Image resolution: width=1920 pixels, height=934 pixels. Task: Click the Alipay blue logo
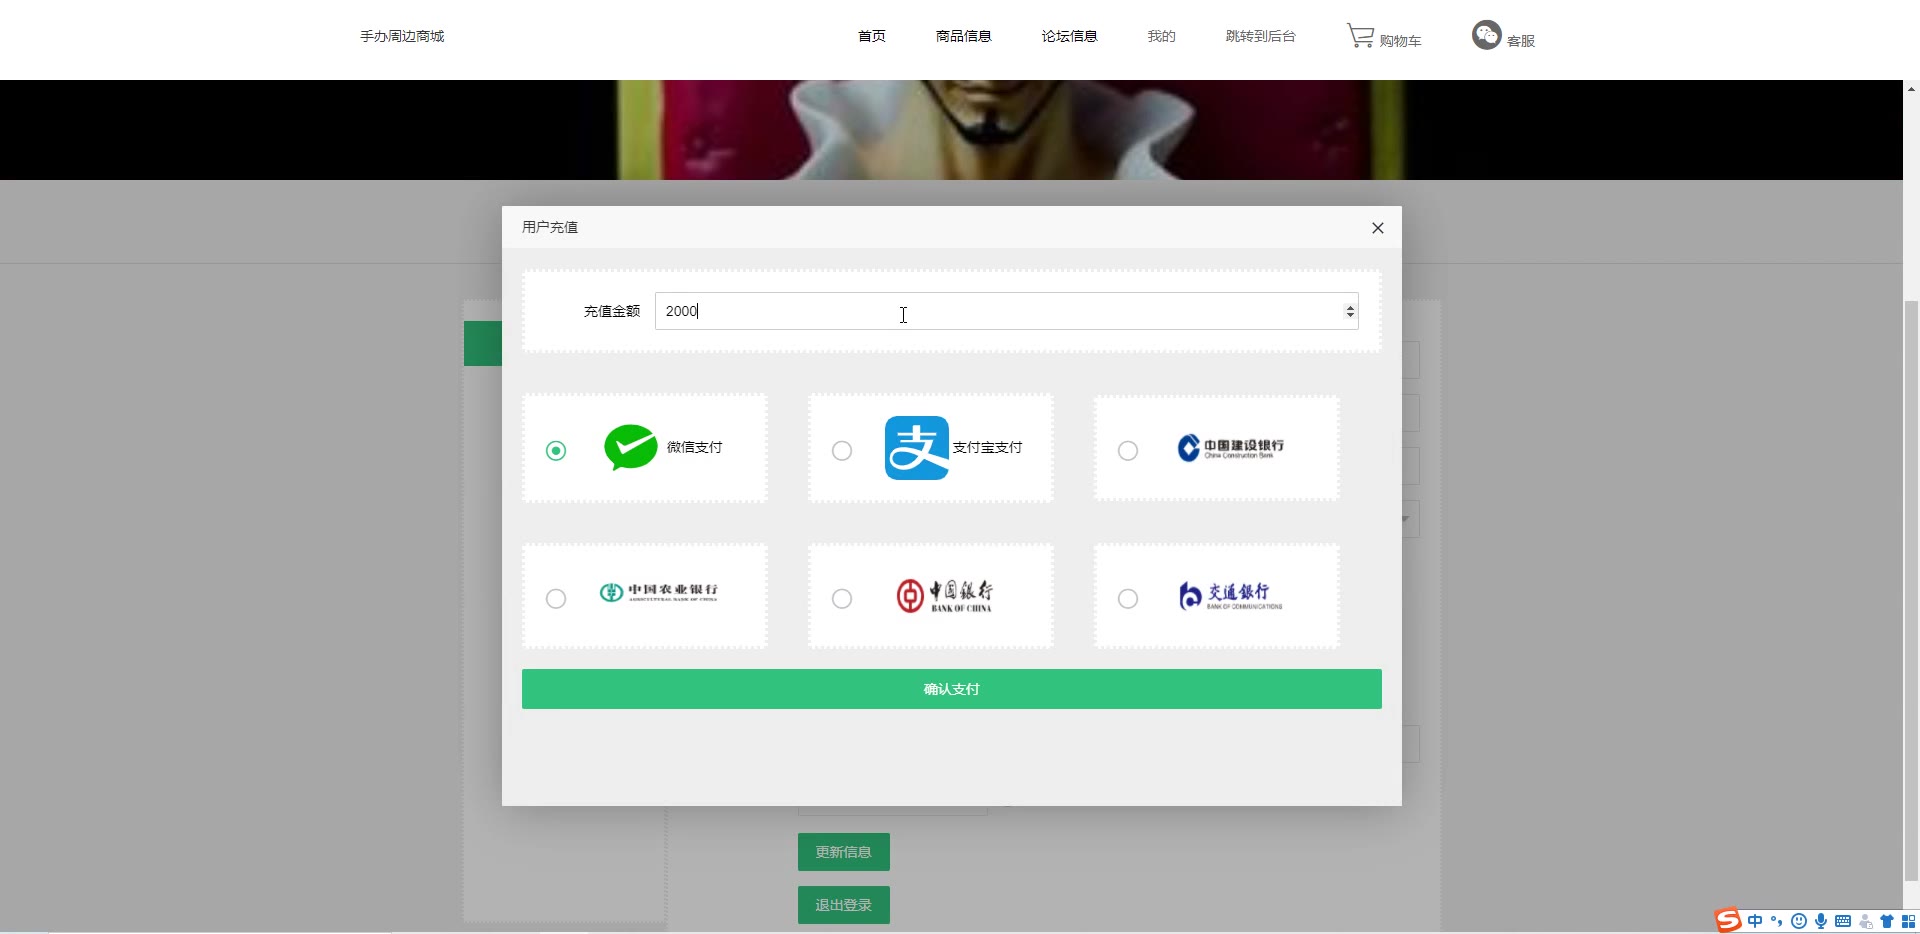point(917,448)
